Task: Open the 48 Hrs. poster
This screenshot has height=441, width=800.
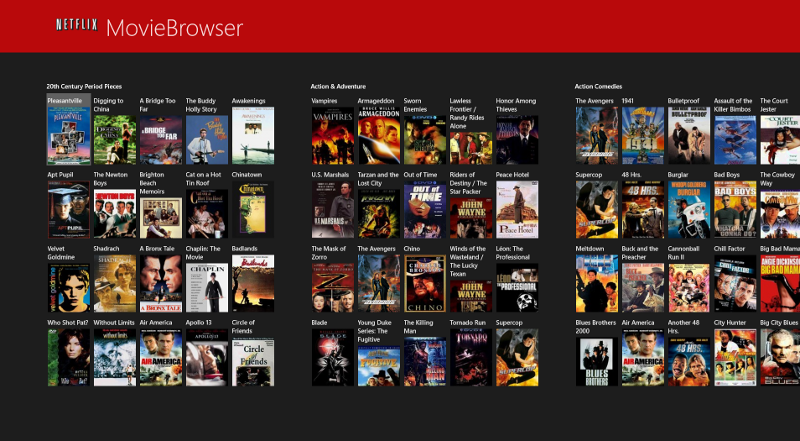Action: [x=642, y=209]
